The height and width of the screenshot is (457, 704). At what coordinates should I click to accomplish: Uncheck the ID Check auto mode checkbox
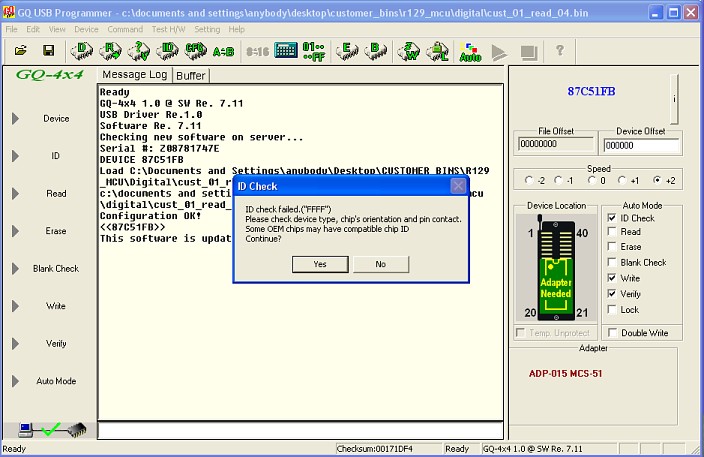612,217
